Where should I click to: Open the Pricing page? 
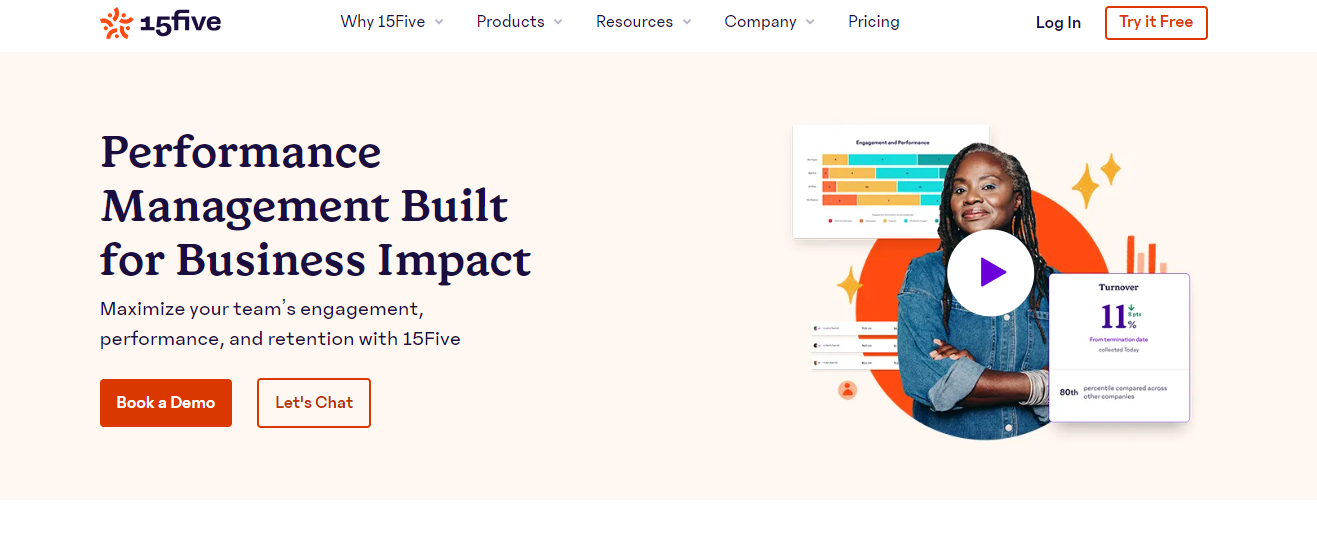873,22
